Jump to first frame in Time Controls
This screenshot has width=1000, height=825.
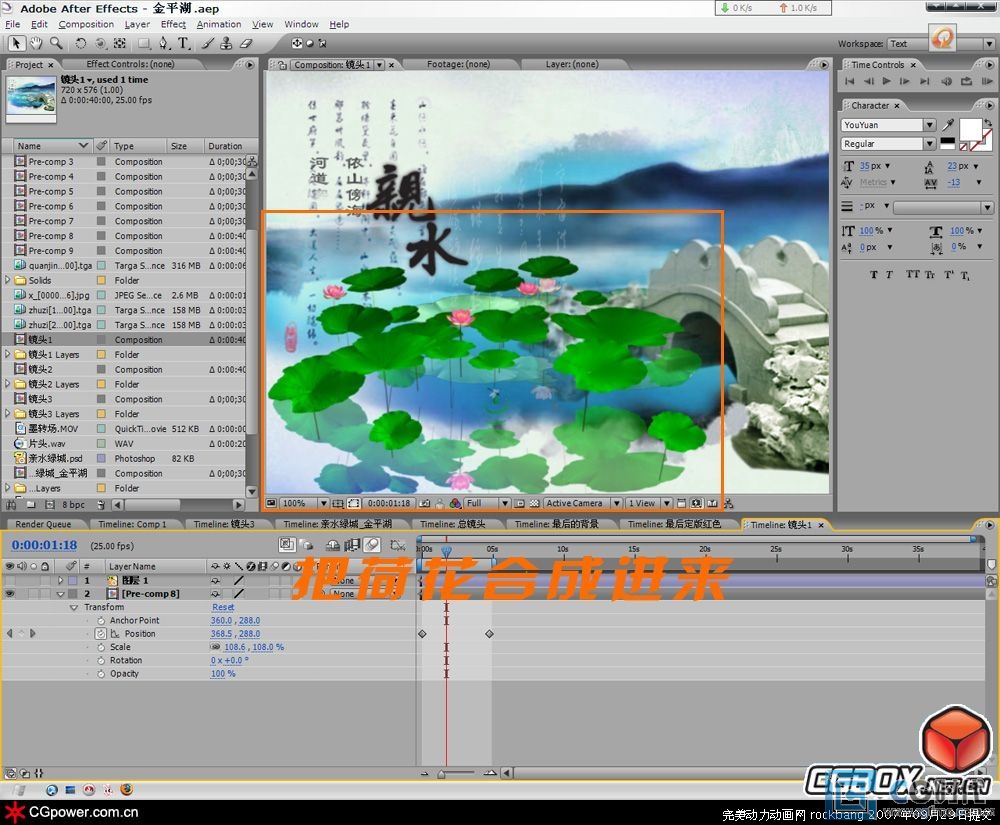(849, 81)
